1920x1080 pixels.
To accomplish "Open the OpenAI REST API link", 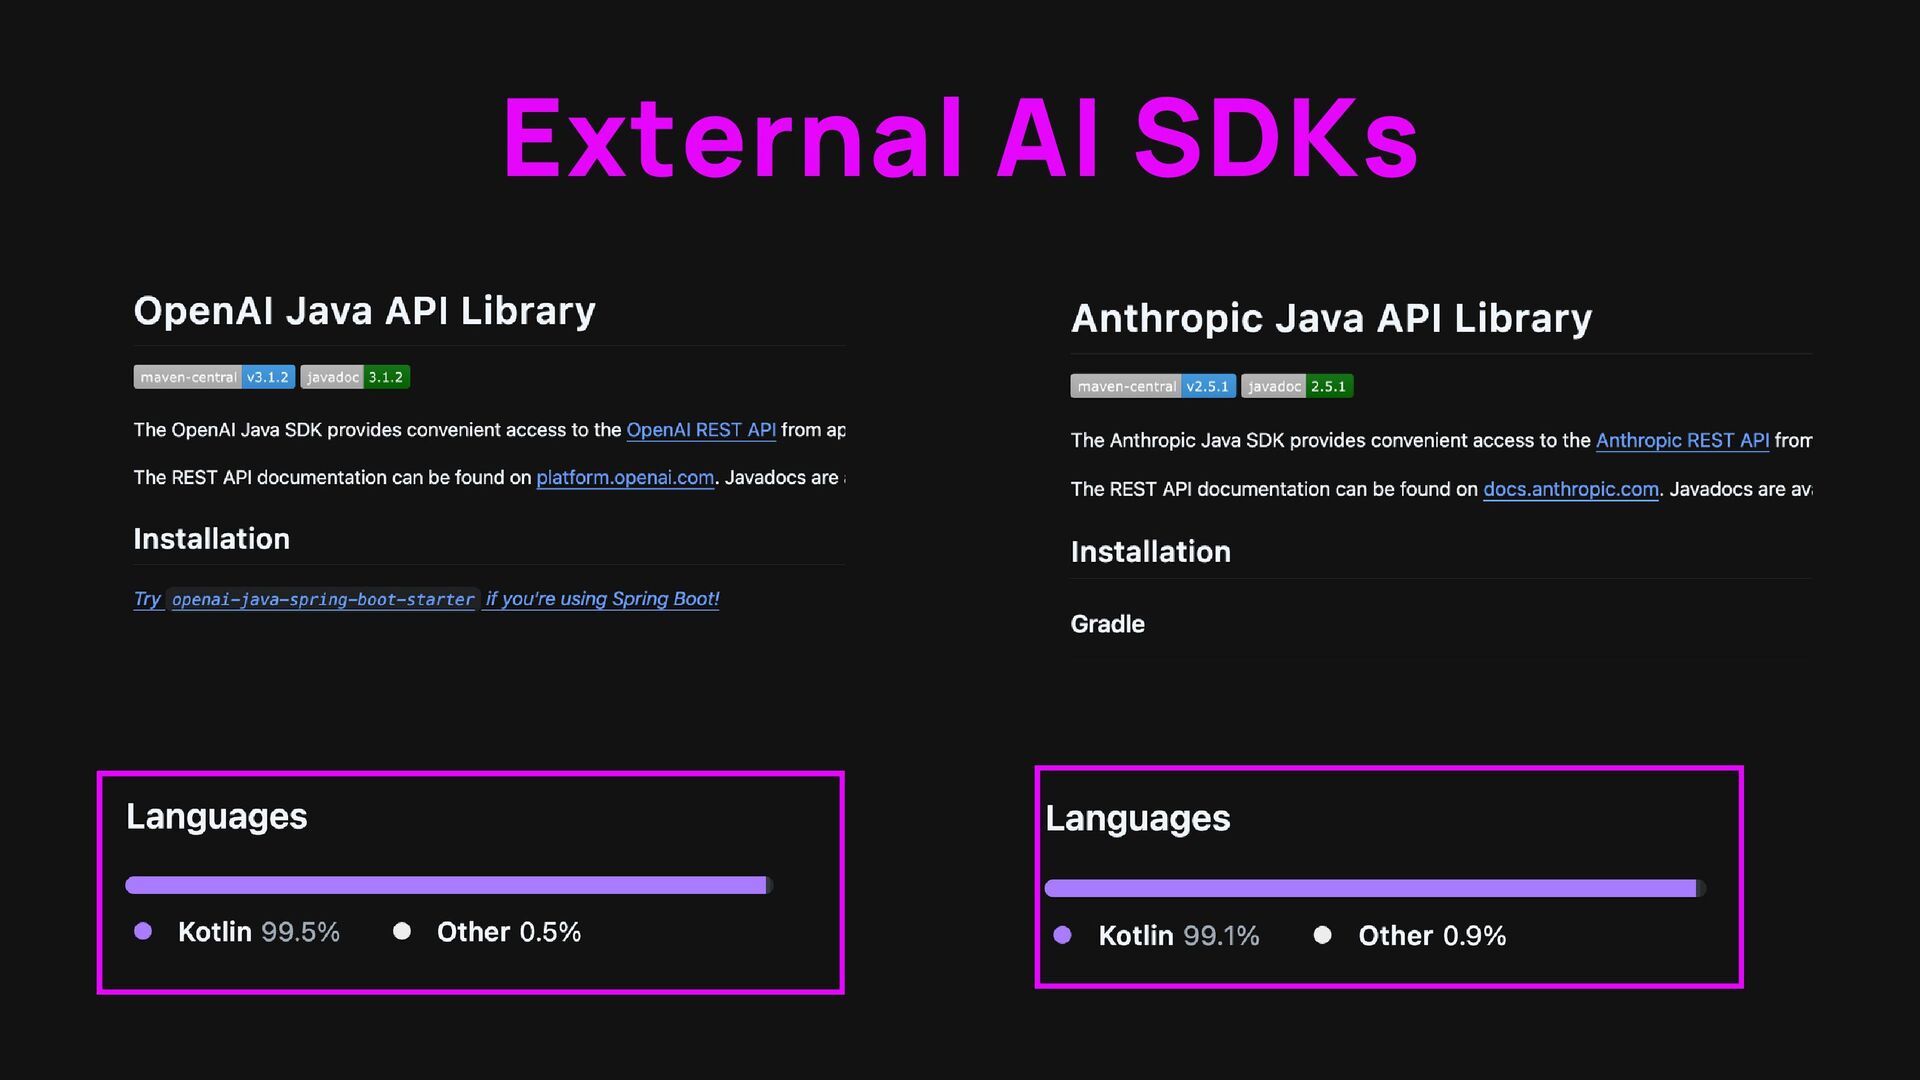I will [701, 430].
